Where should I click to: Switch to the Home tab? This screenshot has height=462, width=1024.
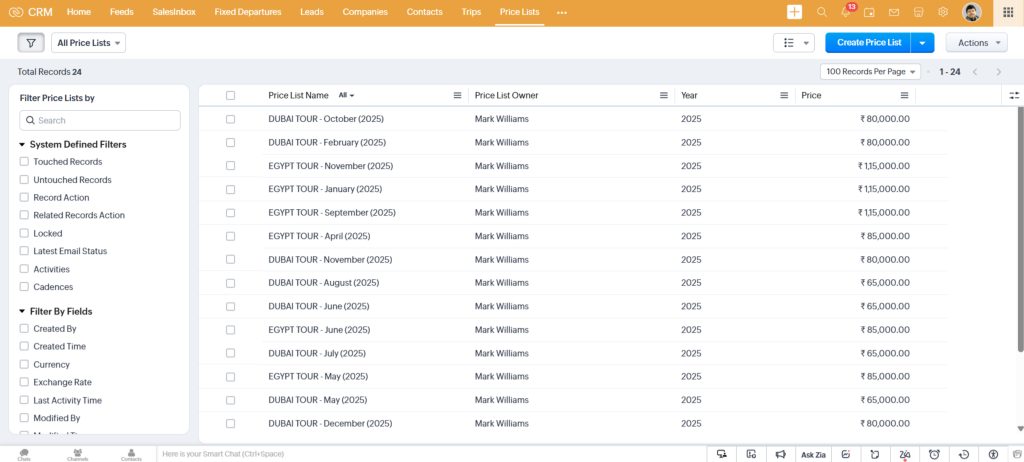tap(79, 12)
